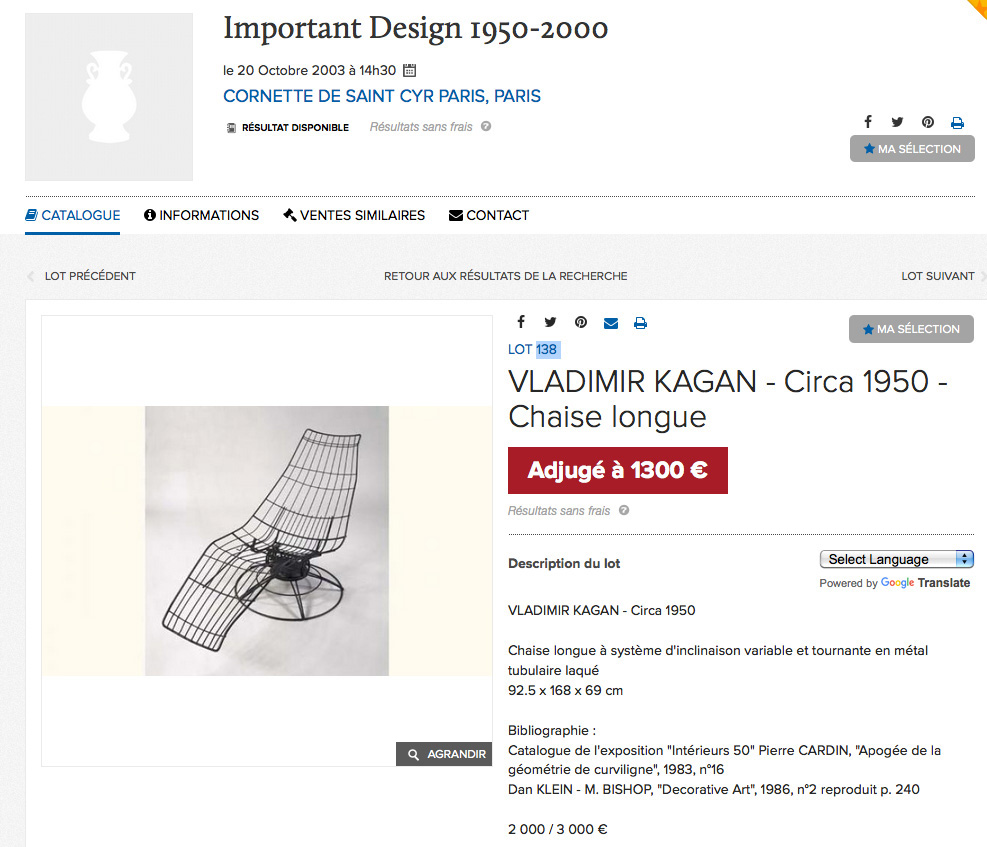Open Cornette de Saint Cyr Paris link
The width and height of the screenshot is (987, 847).
tap(382, 96)
